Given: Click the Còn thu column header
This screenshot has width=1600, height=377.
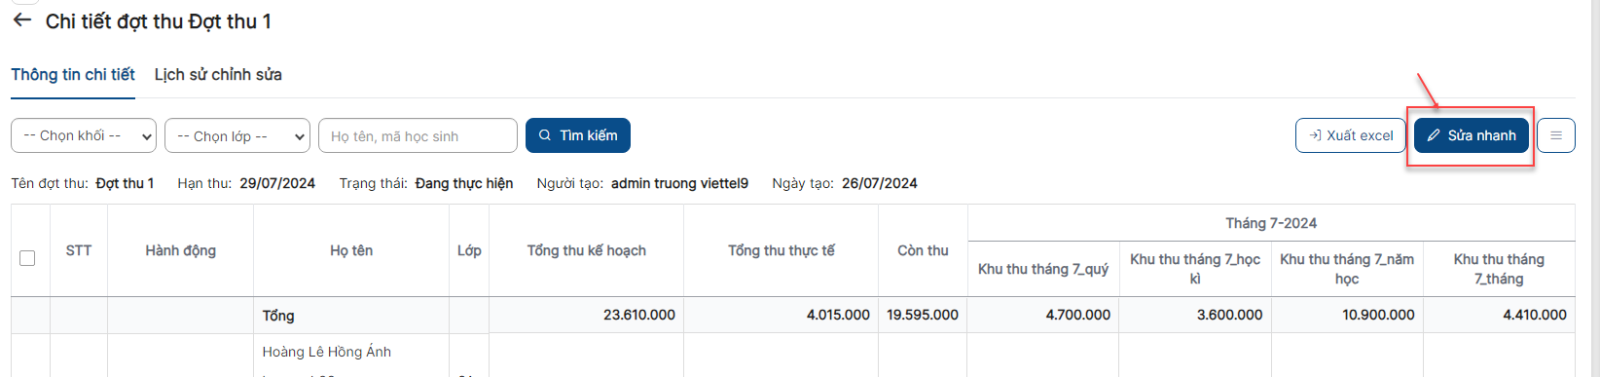Looking at the screenshot, I should coord(923,250).
